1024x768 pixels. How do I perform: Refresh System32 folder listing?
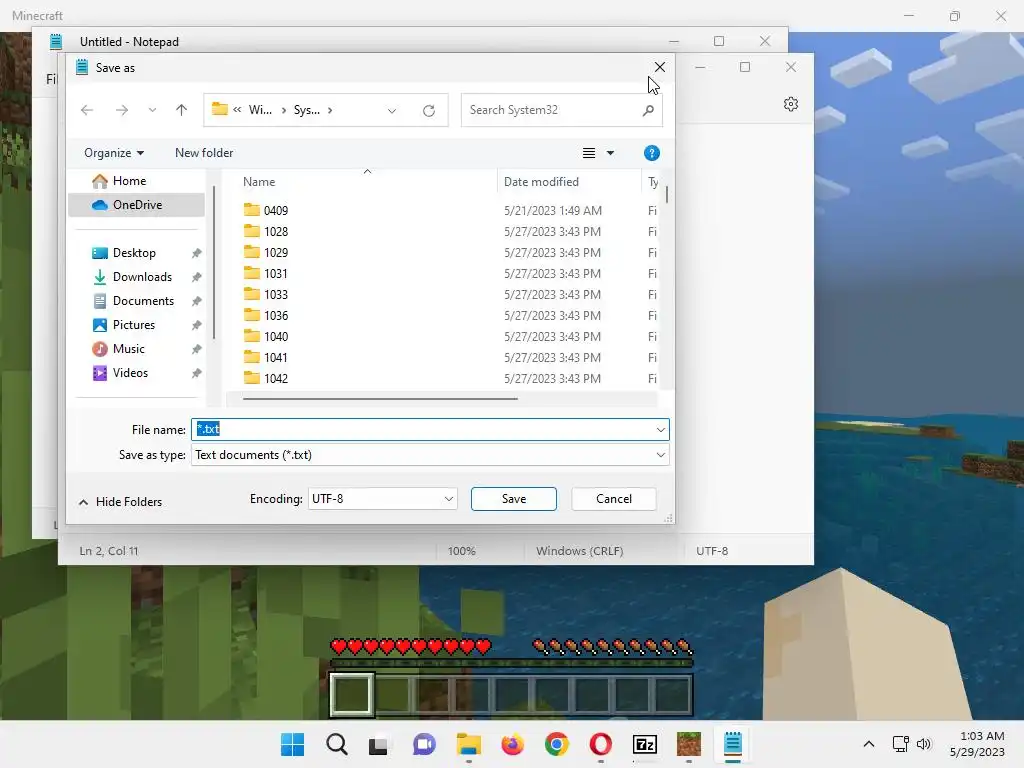428,110
